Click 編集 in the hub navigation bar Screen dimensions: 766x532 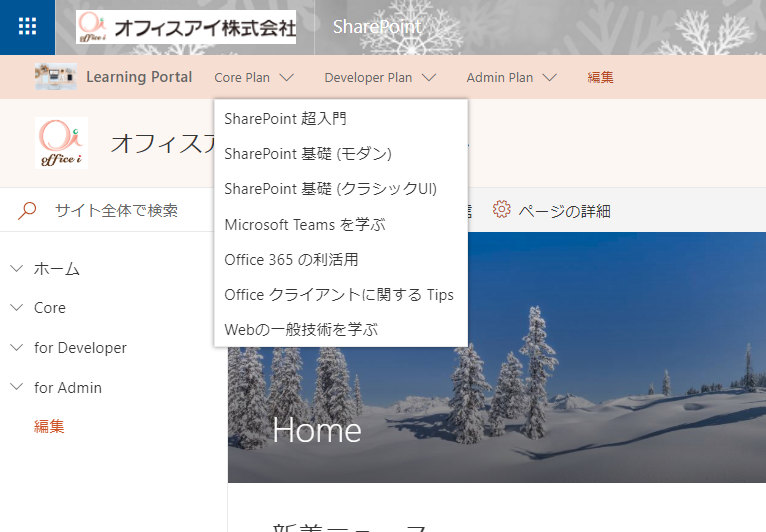coord(600,77)
